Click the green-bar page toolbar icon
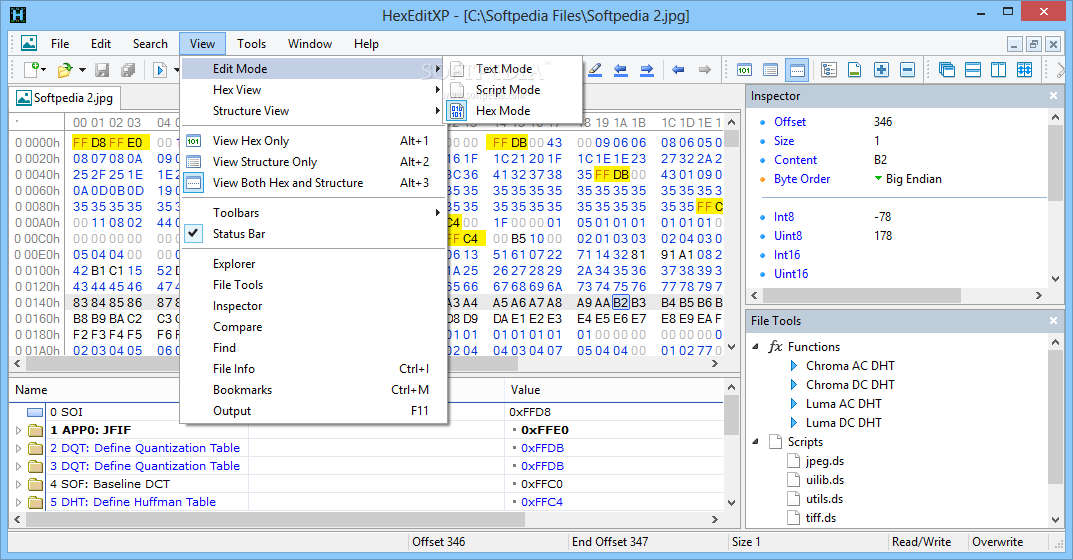1073x560 pixels. [855, 69]
